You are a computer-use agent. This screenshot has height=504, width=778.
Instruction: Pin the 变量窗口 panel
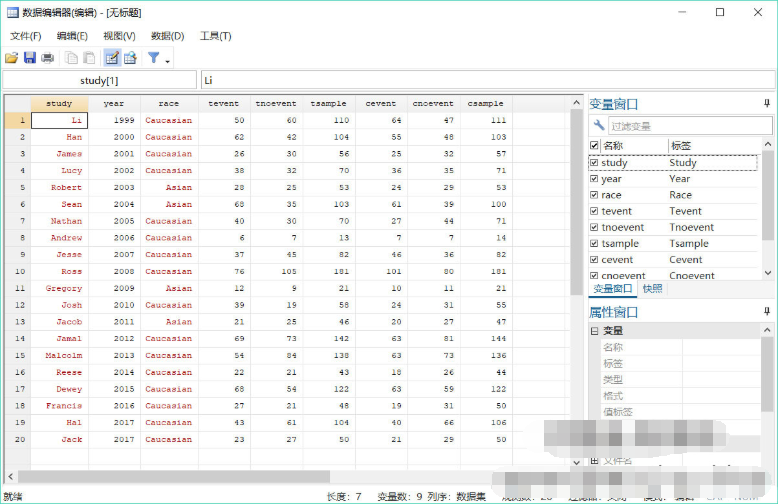coord(767,103)
